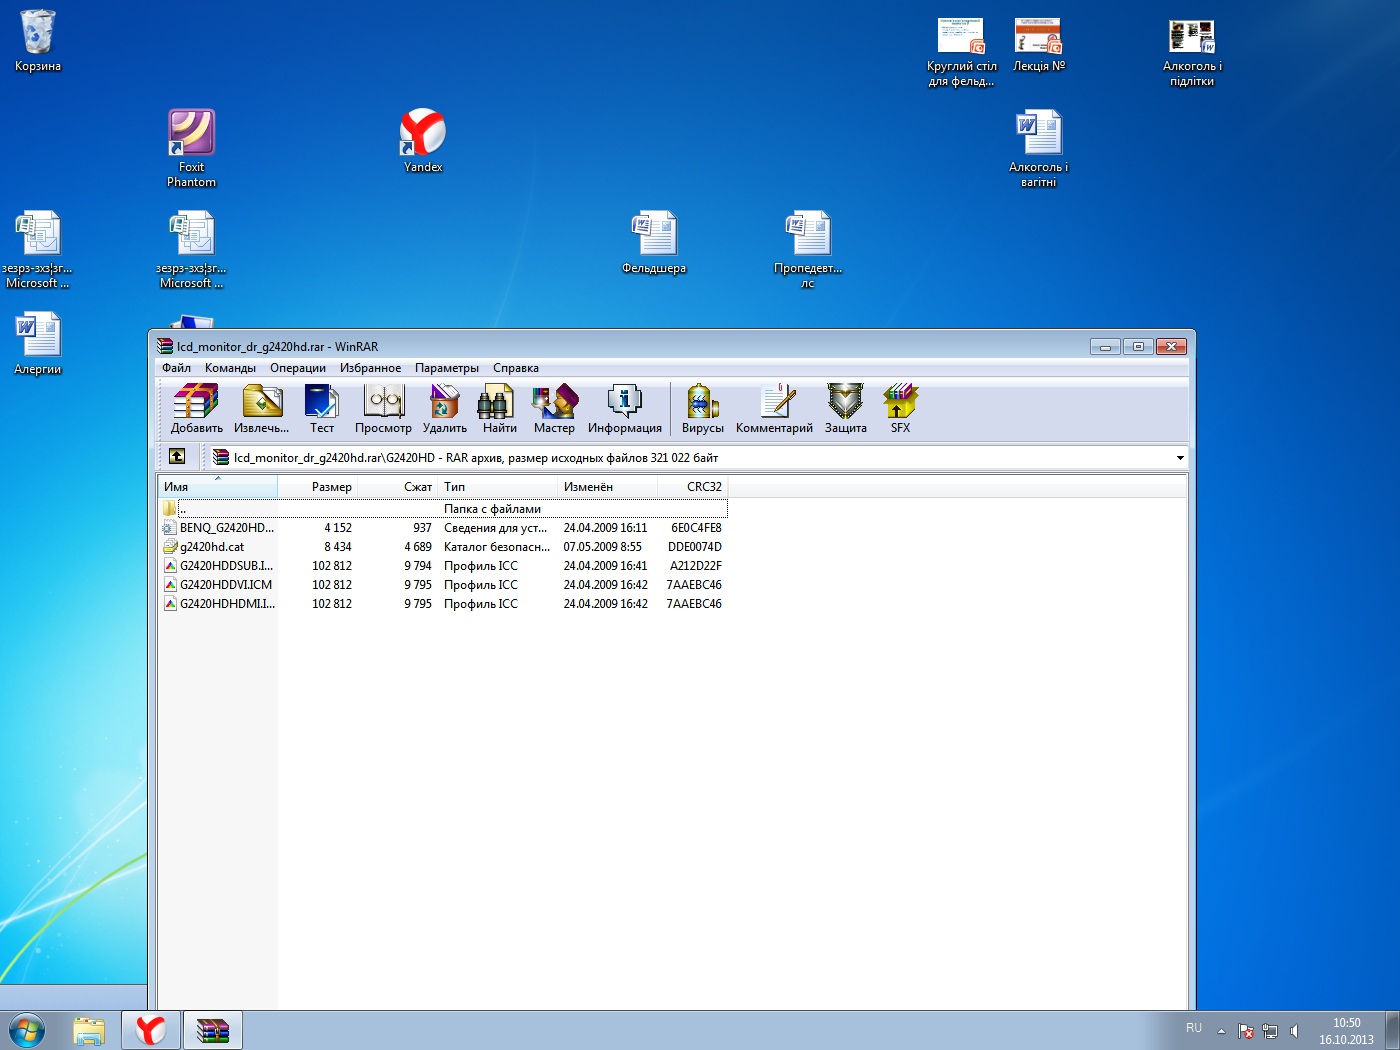Run the Тест archive test tool
Image resolution: width=1400 pixels, height=1050 pixels.
pyautogui.click(x=322, y=409)
